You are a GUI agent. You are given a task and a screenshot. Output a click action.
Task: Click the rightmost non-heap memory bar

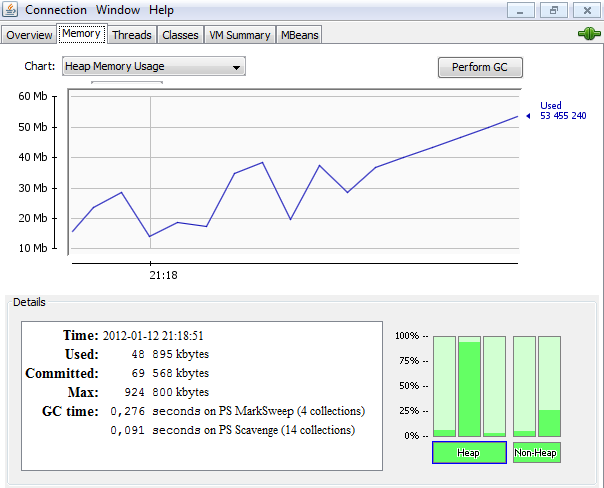pos(549,387)
